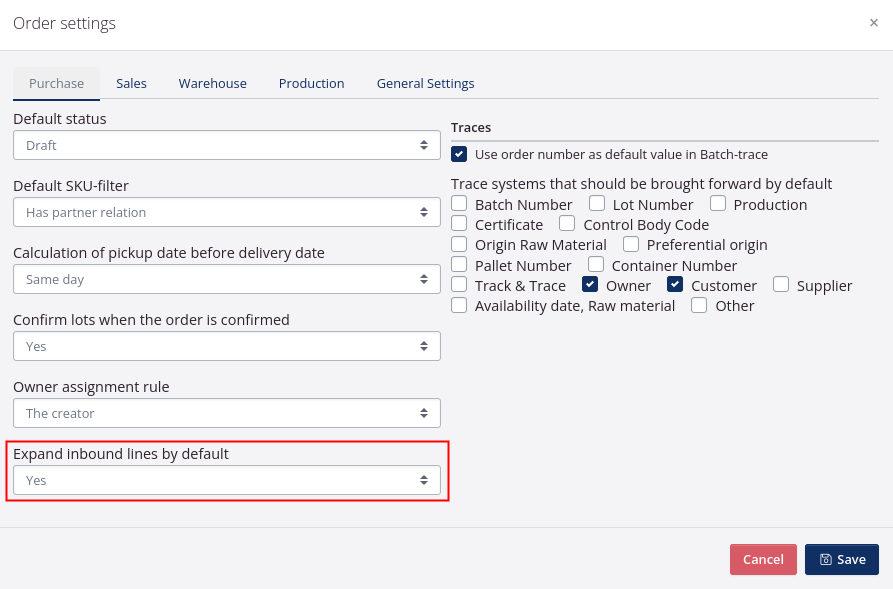Close the Order settings dialog
893x589 pixels.
[x=874, y=23]
